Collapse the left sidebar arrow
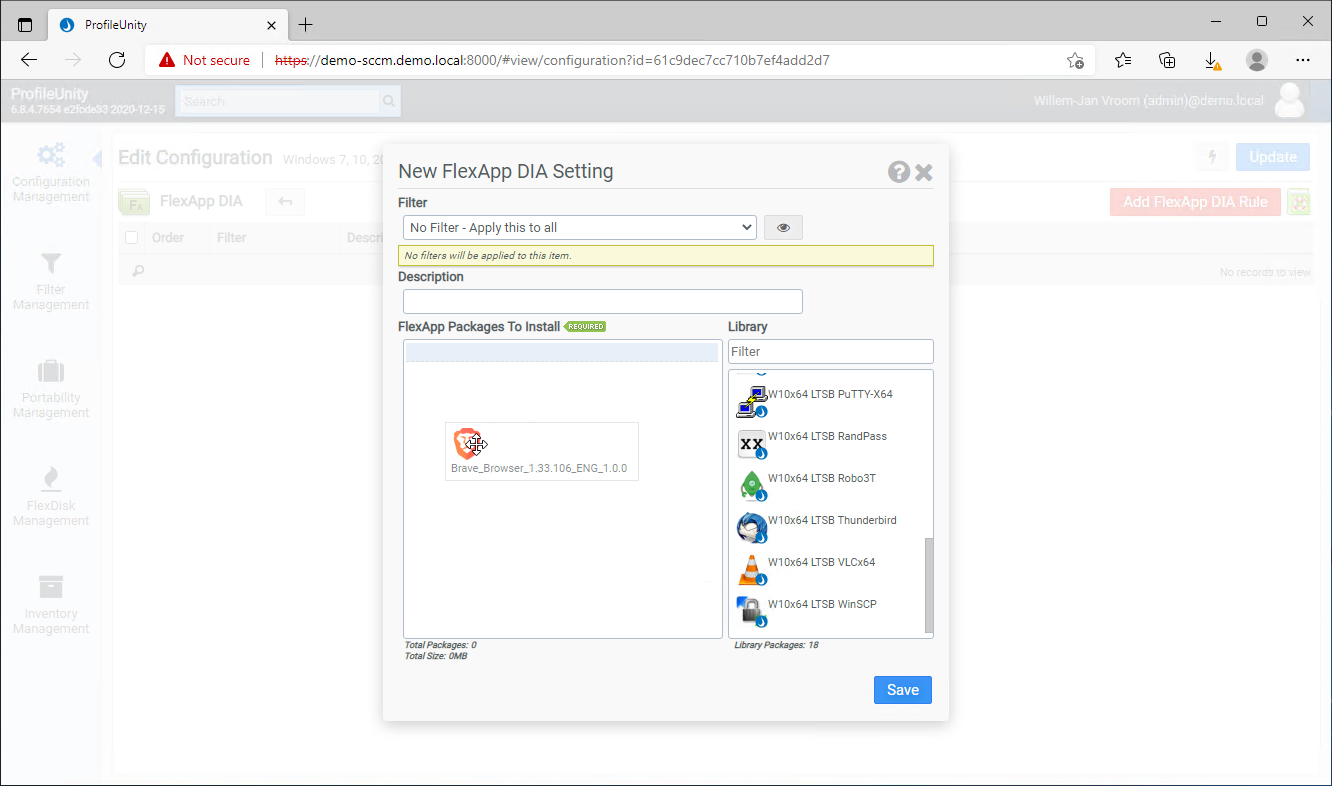 (97, 159)
